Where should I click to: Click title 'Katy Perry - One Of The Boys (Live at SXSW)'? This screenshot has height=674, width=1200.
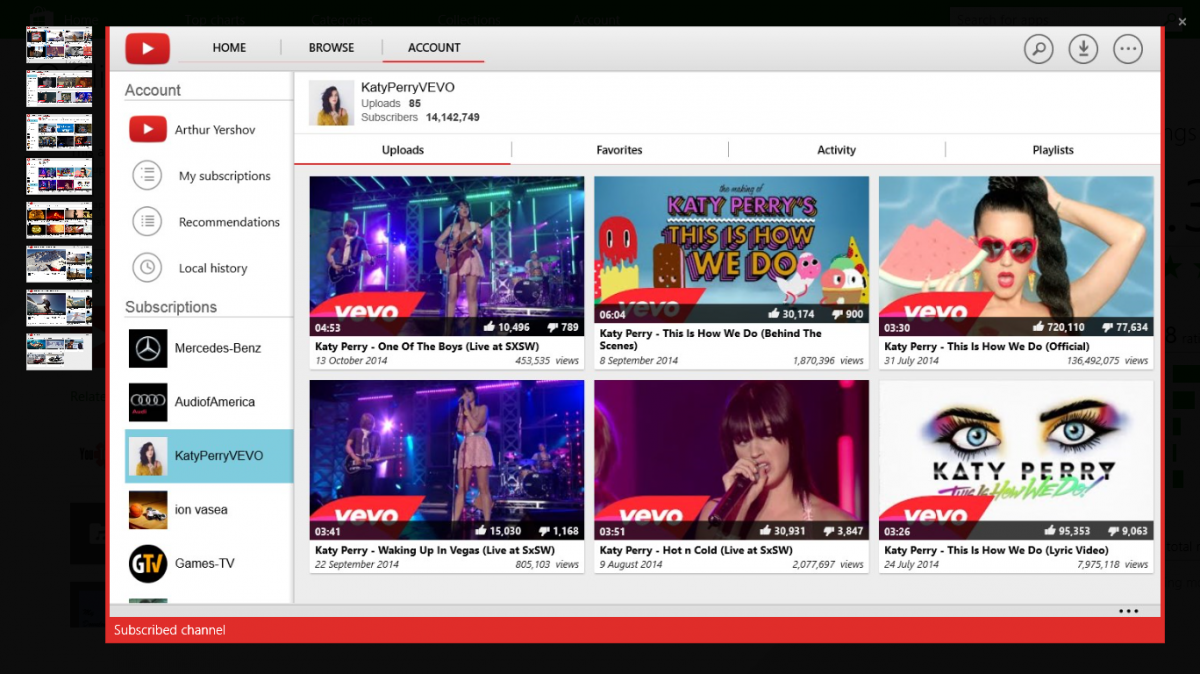[429, 347]
